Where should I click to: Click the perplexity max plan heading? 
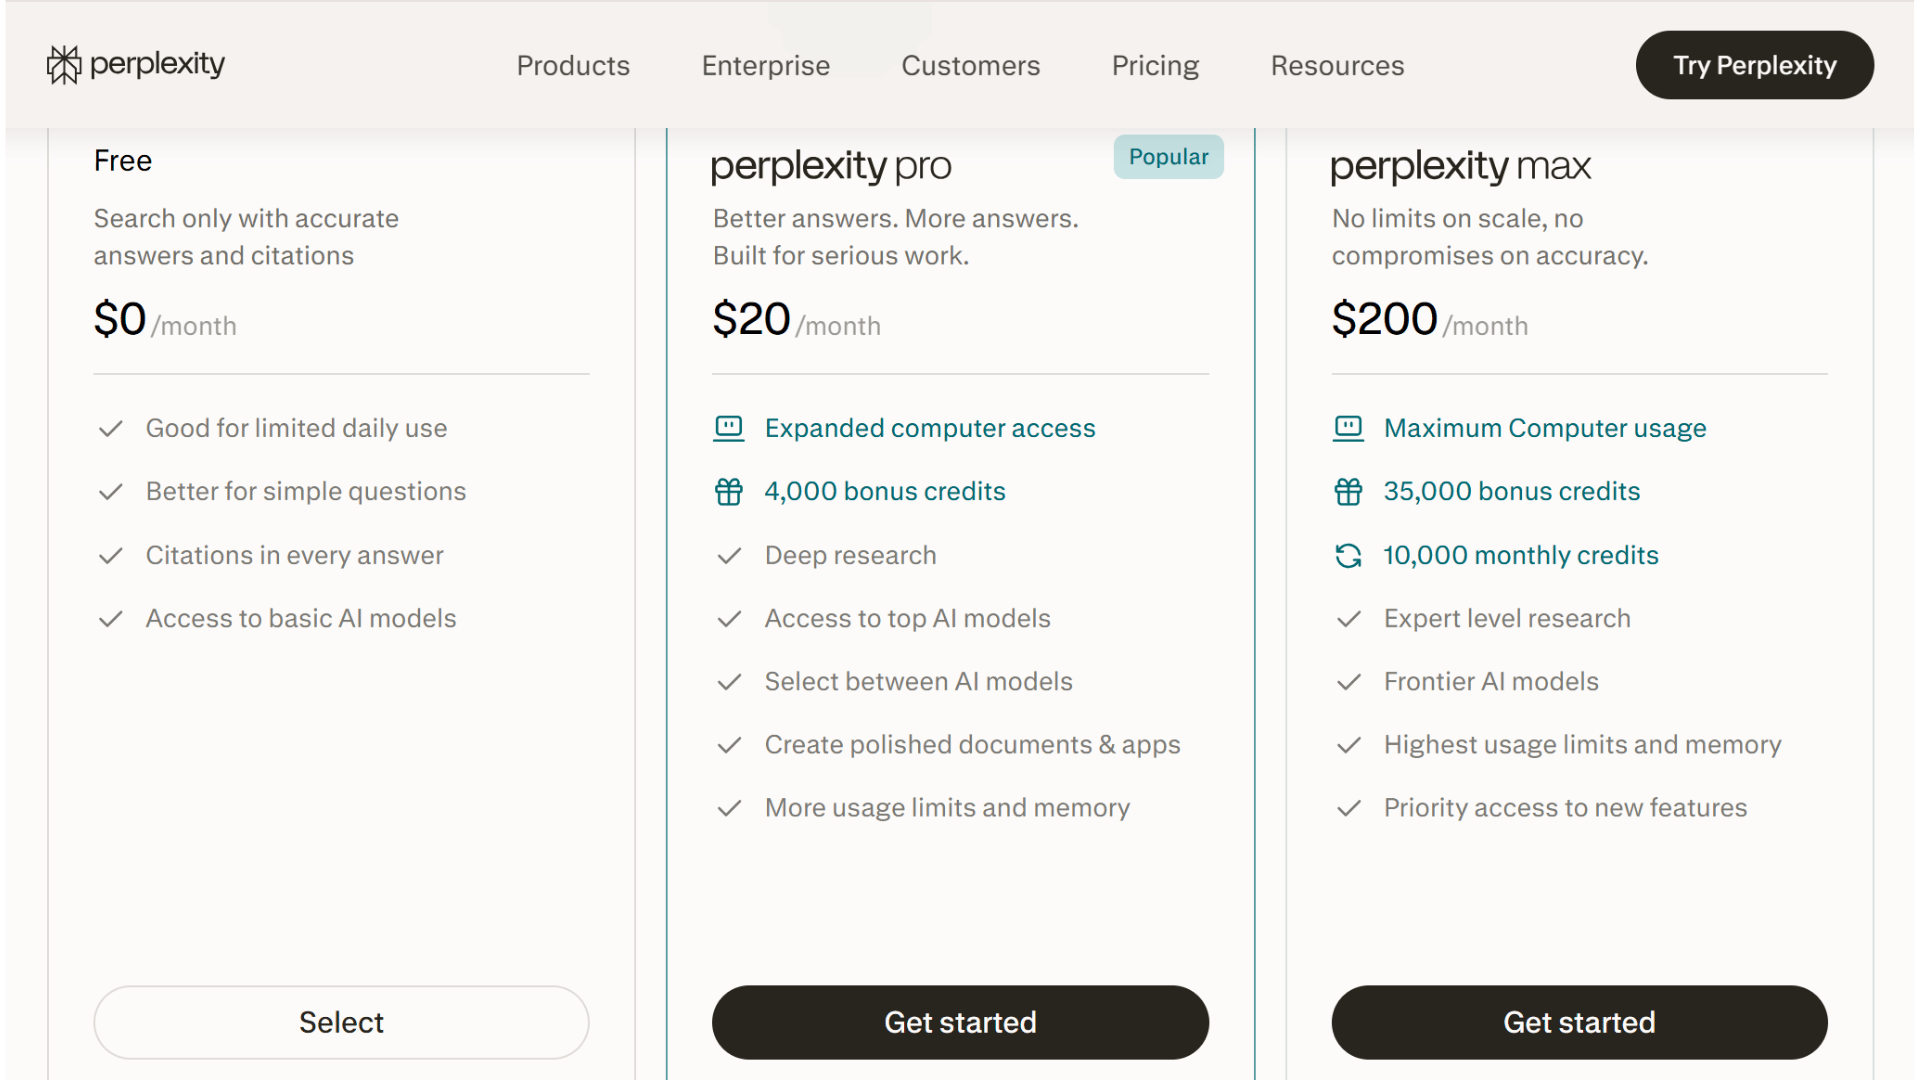(x=1460, y=167)
